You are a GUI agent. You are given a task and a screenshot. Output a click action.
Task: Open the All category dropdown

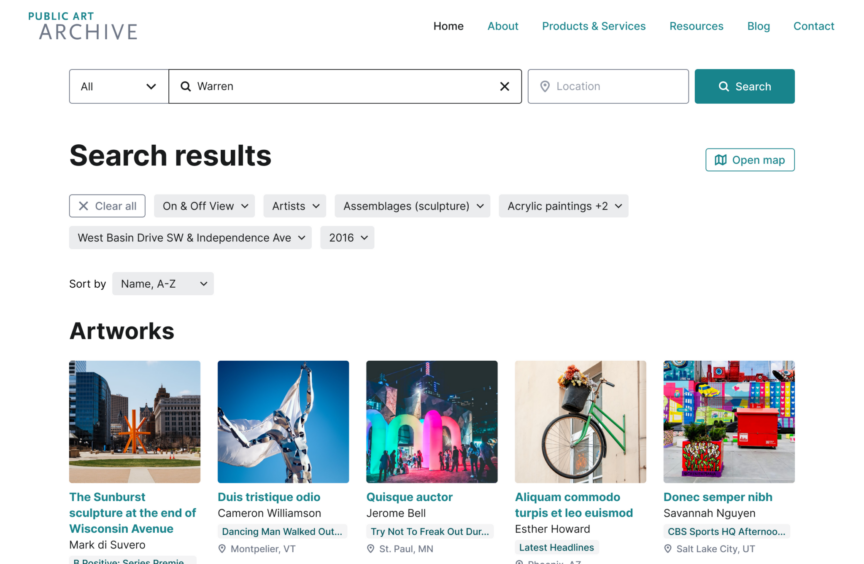point(118,87)
